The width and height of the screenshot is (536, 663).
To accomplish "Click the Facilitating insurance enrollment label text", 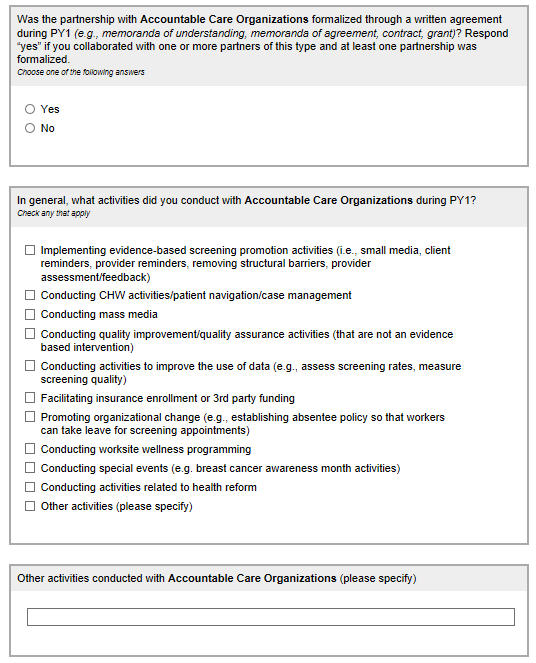I will pyautogui.click(x=167, y=398).
